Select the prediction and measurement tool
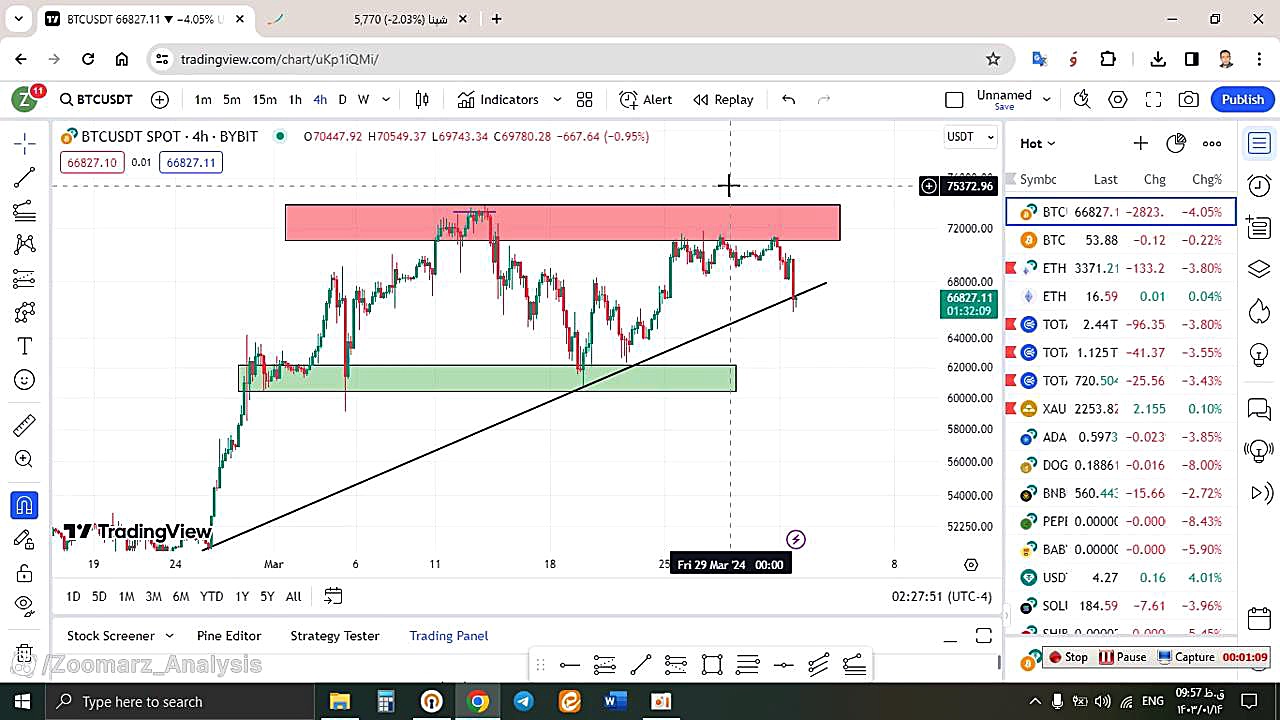The width and height of the screenshot is (1280, 720). pyautogui.click(x=25, y=278)
